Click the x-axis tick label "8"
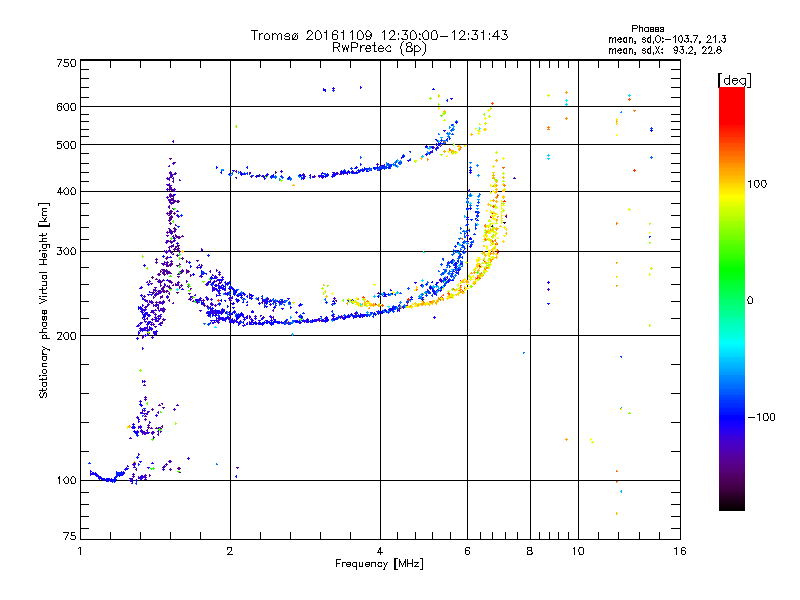This screenshot has height=600, width=800. tap(530, 551)
